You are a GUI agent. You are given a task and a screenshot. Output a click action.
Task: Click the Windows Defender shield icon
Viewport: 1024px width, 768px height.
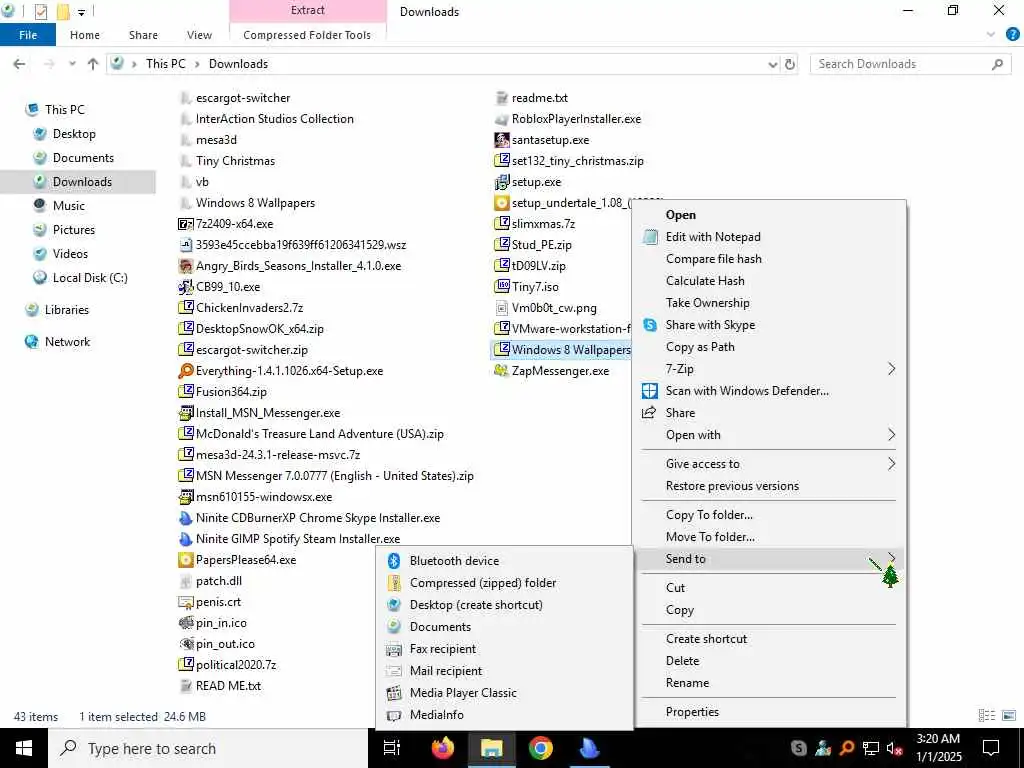pyautogui.click(x=650, y=391)
